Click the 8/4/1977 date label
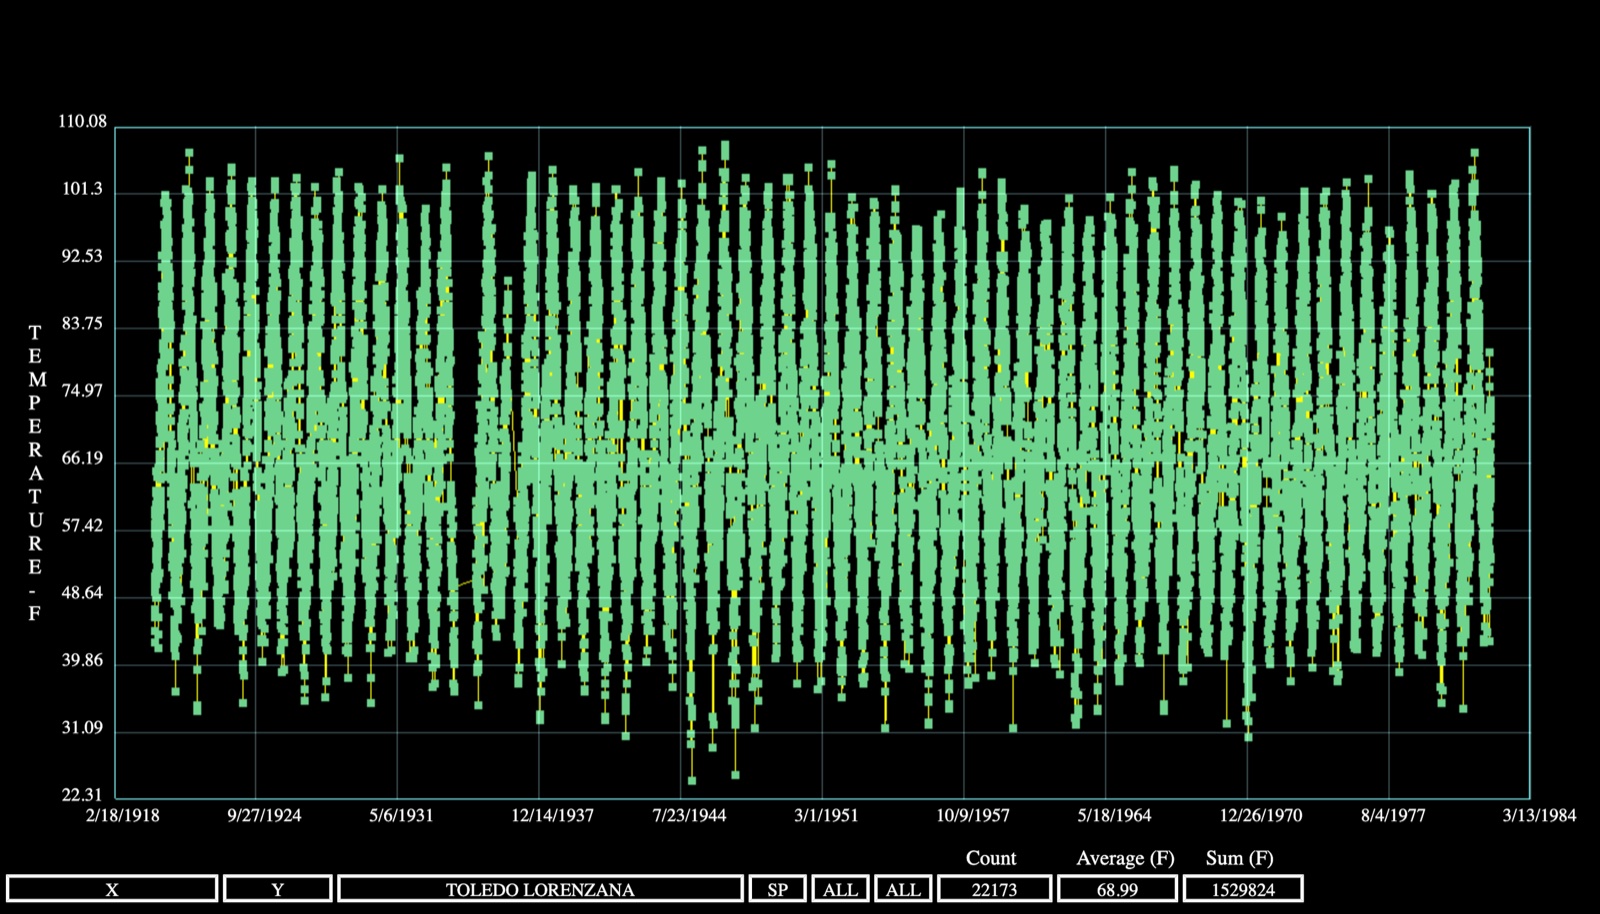Image resolution: width=1600 pixels, height=914 pixels. tap(1393, 815)
